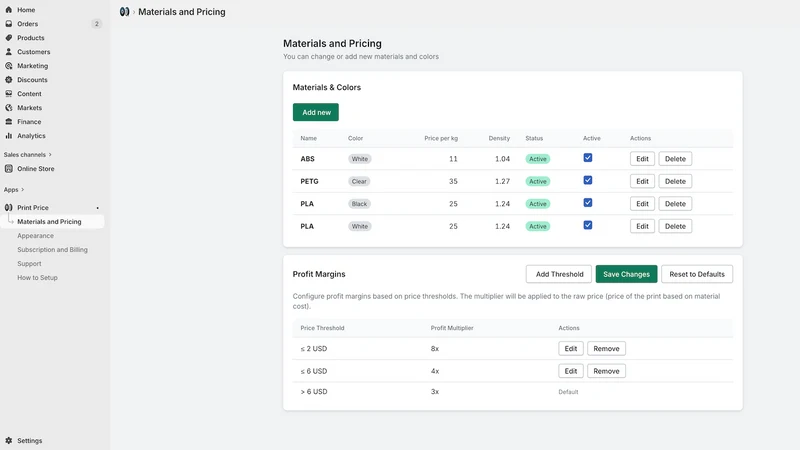Edit the PETG Clear material

click(x=642, y=181)
